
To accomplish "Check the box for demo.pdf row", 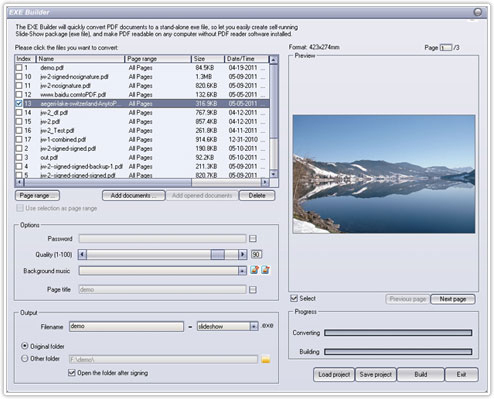I will 19,68.
